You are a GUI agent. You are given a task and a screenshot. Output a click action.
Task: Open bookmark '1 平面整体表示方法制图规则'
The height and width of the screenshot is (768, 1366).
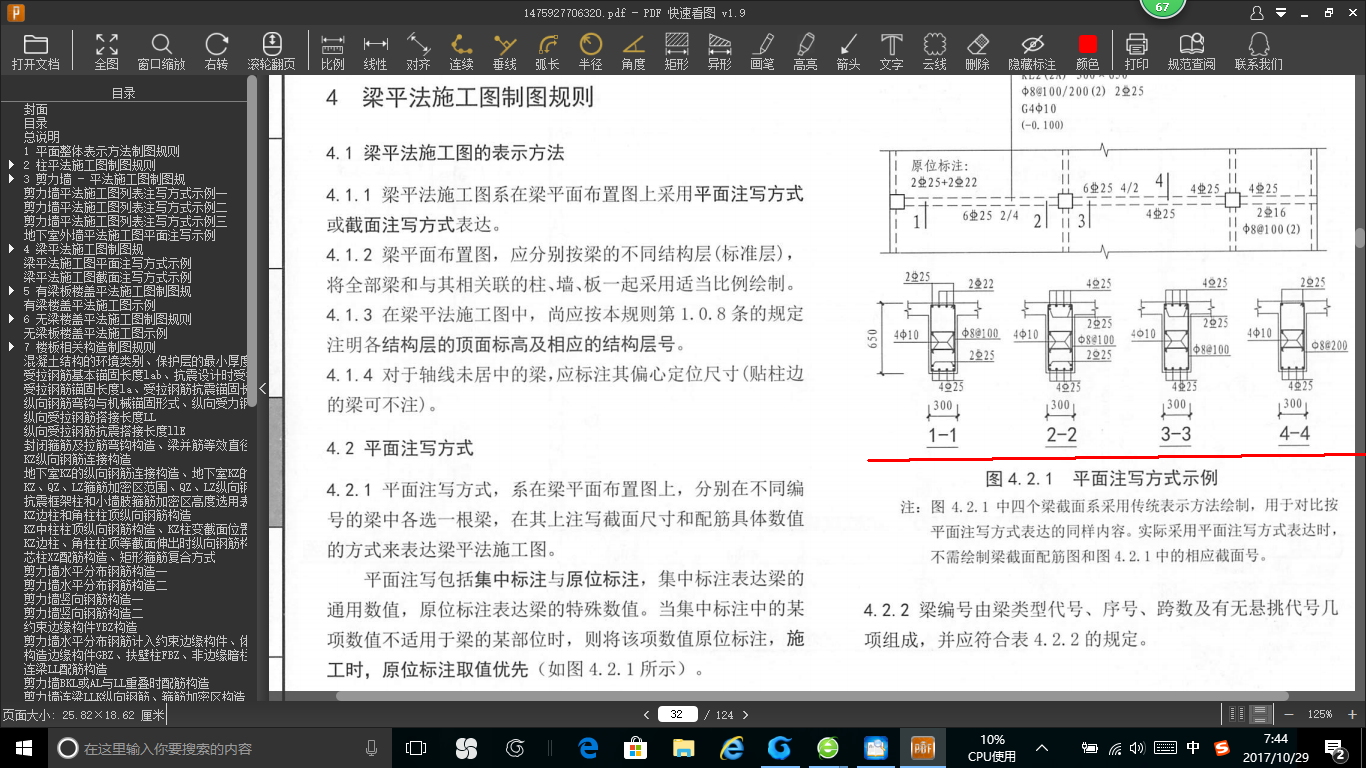pyautogui.click(x=102, y=151)
